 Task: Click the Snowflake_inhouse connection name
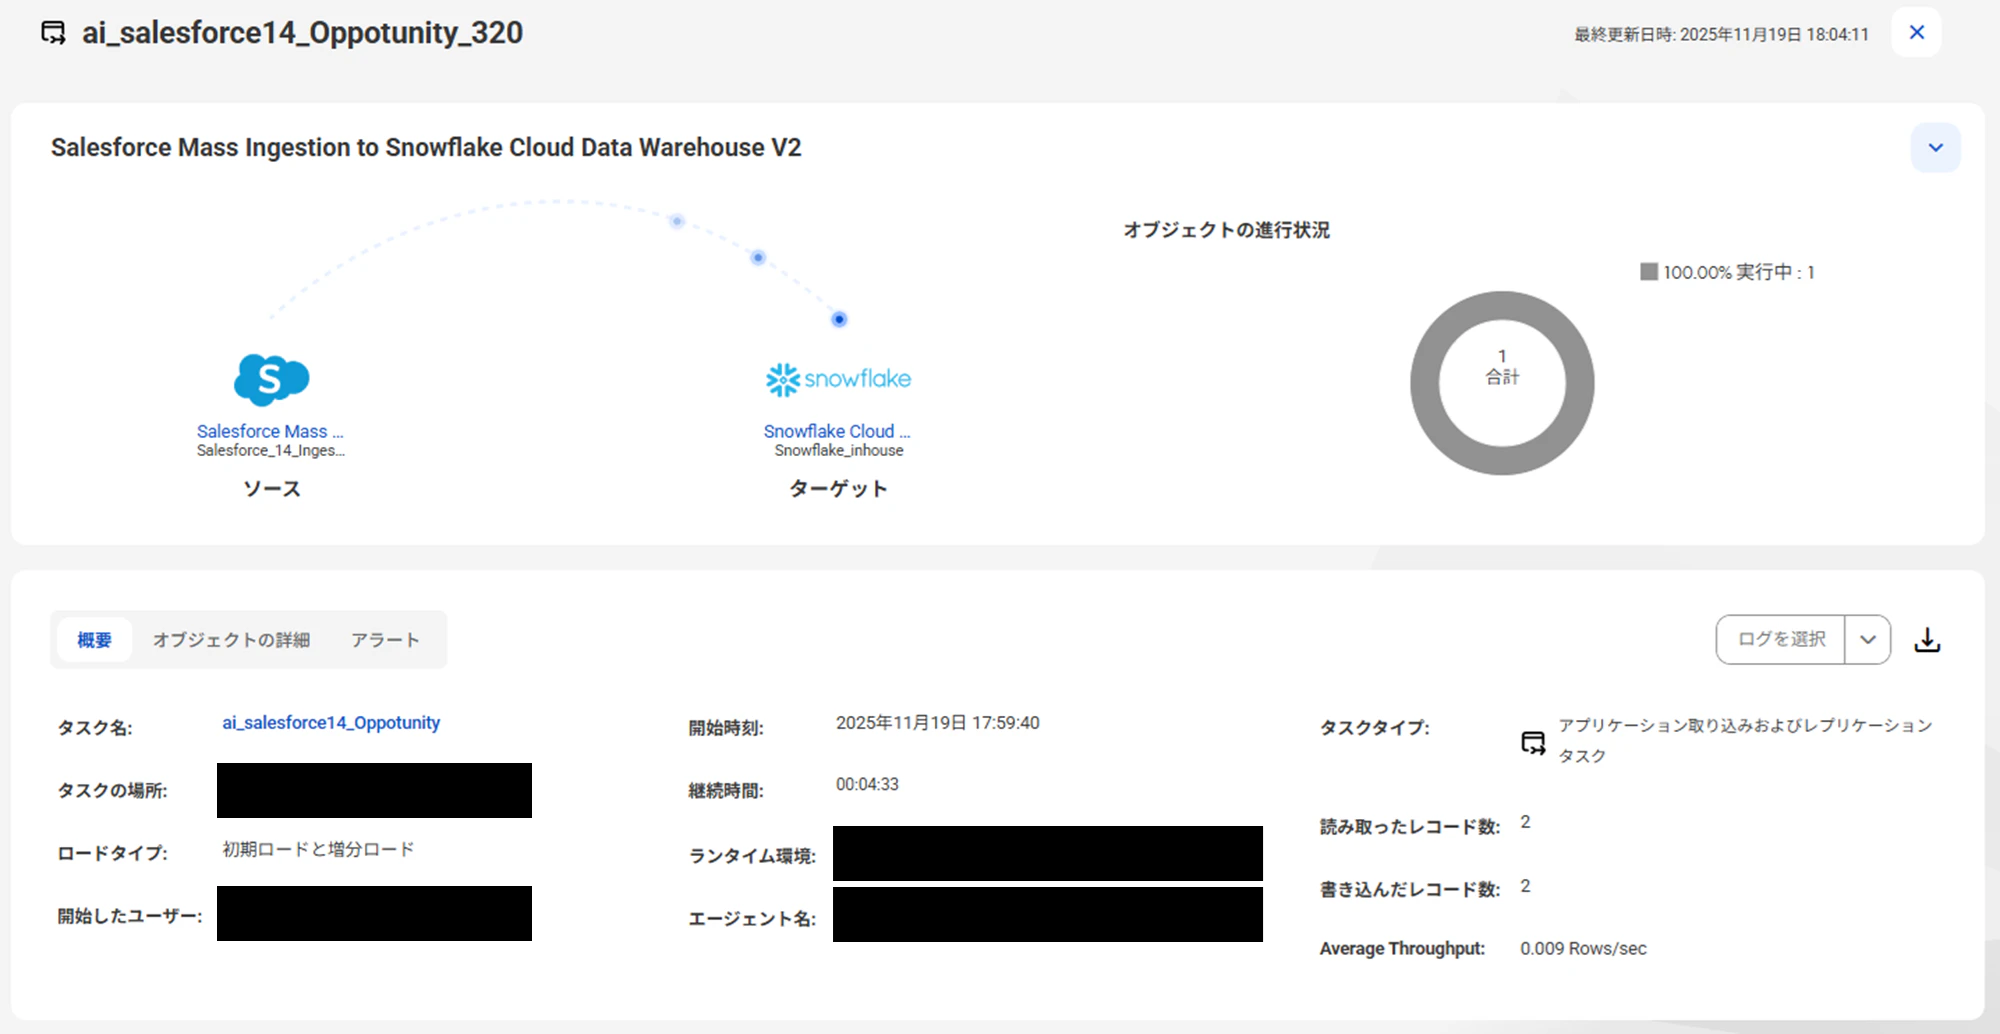(x=839, y=451)
